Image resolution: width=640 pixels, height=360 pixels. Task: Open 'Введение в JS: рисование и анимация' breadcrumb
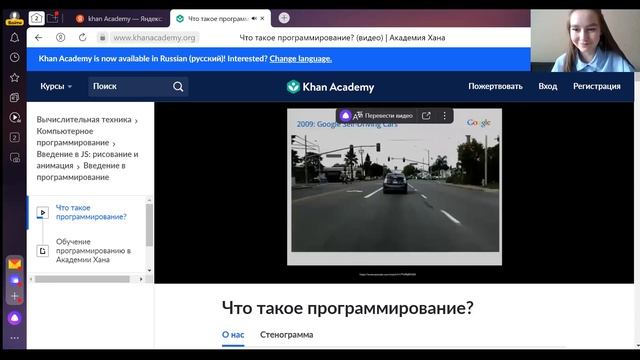[x=87, y=160]
